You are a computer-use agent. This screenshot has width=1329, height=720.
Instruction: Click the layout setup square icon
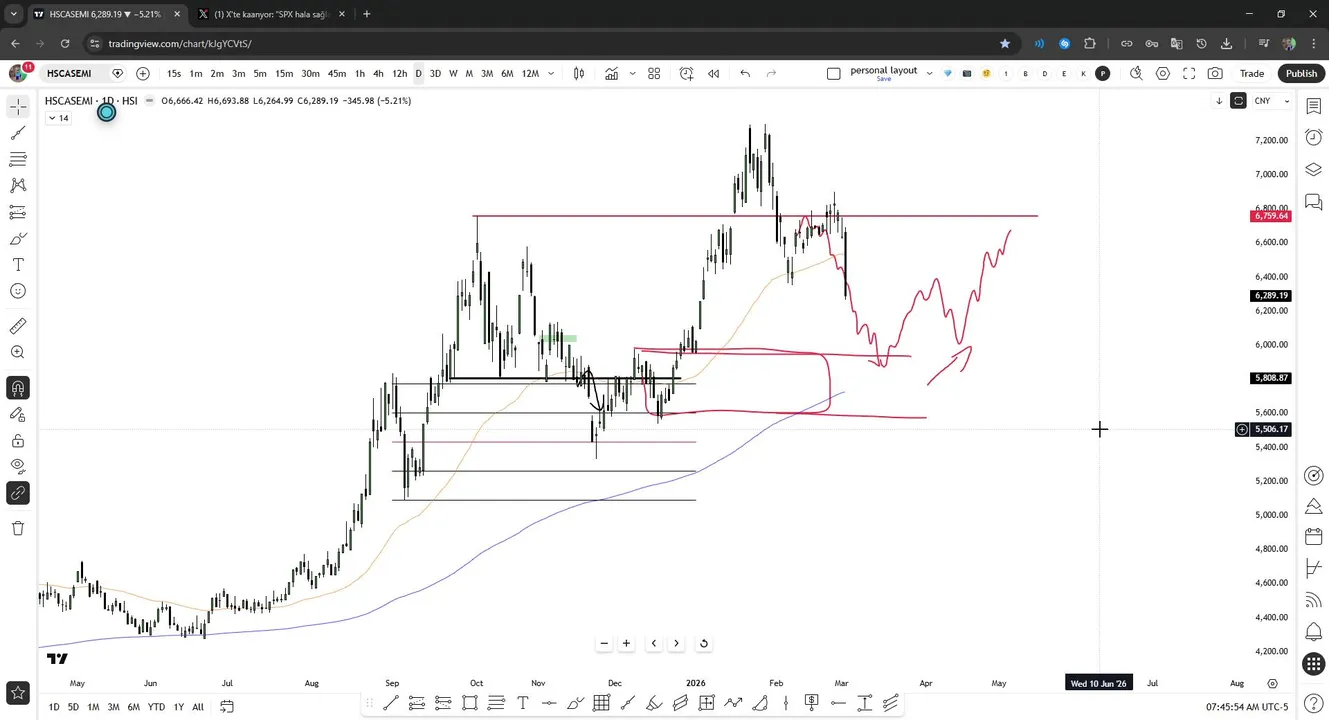[834, 73]
